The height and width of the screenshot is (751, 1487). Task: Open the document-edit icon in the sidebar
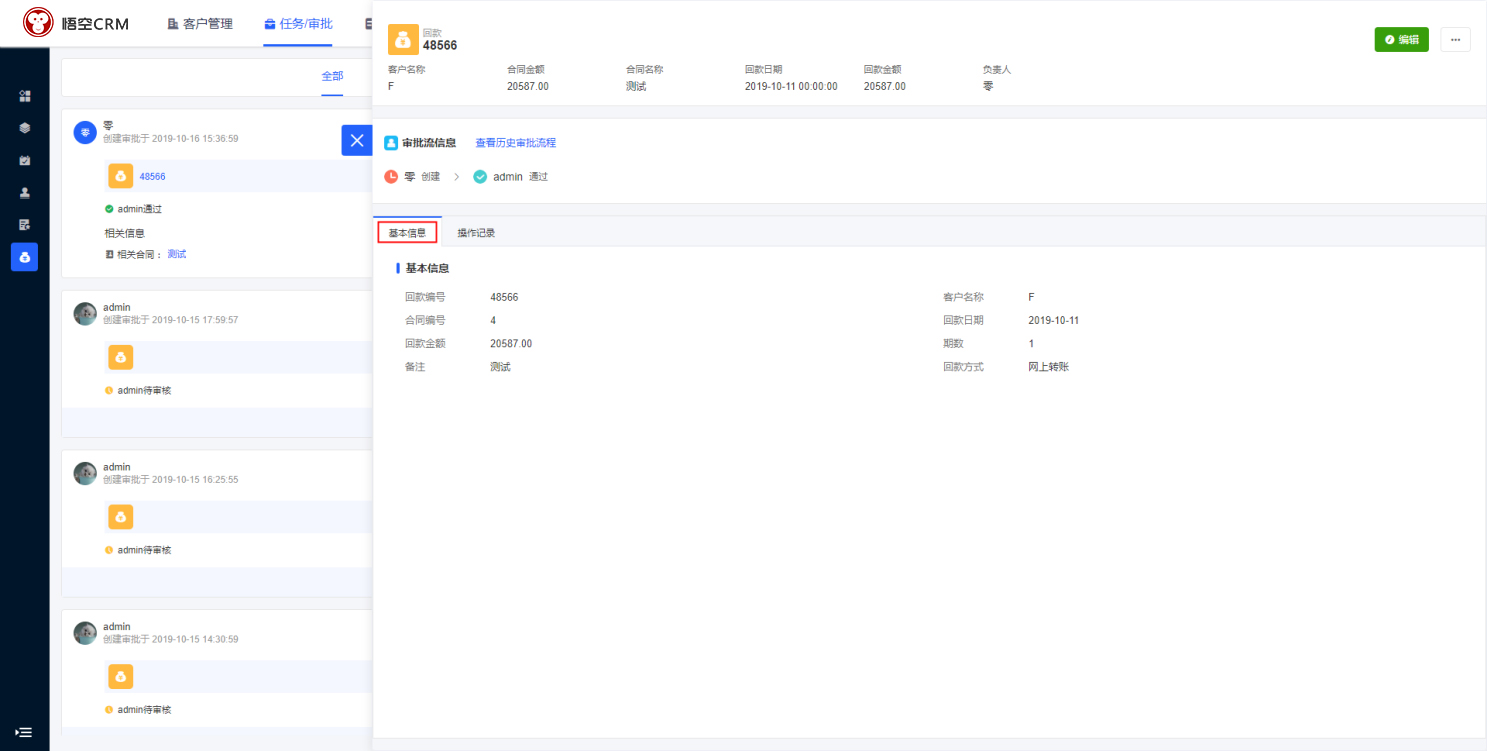[25, 225]
